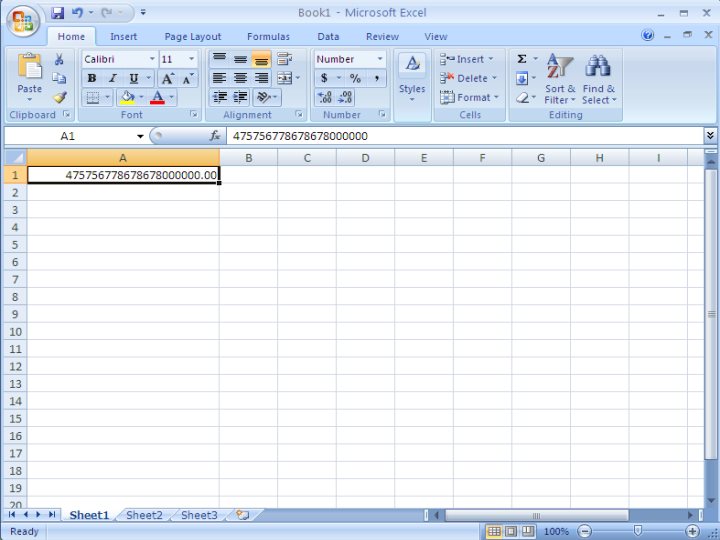The width and height of the screenshot is (720, 540).
Task: Decrease Indent in the Alignment group
Action: pos(220,97)
